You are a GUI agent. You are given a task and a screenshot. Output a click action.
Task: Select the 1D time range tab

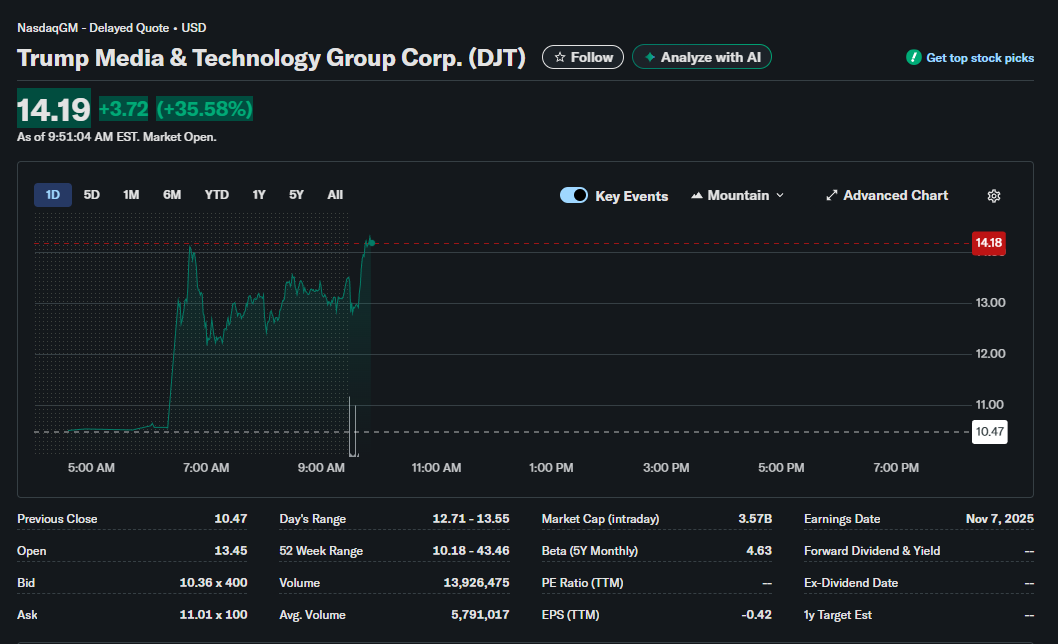tap(53, 195)
